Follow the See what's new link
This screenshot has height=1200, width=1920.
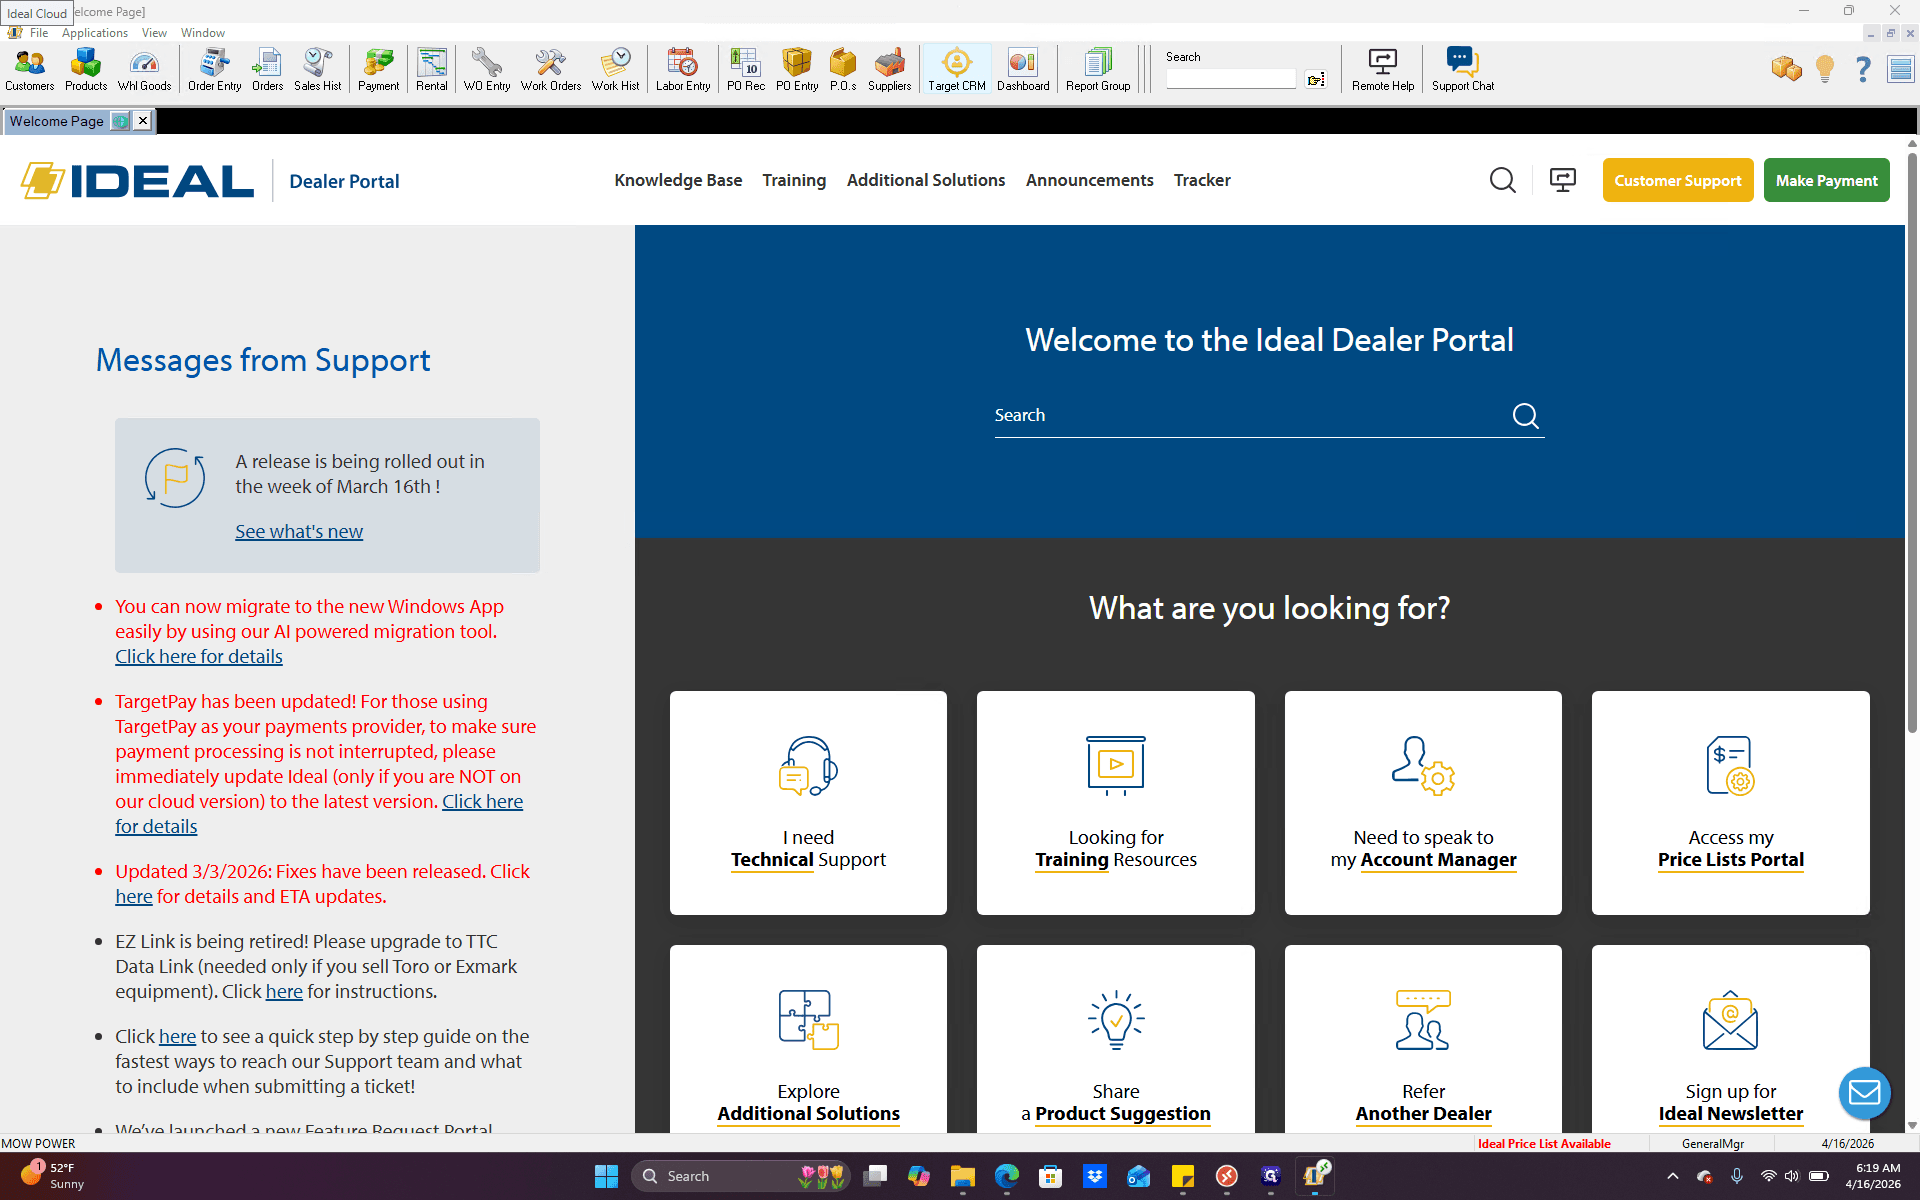point(299,532)
